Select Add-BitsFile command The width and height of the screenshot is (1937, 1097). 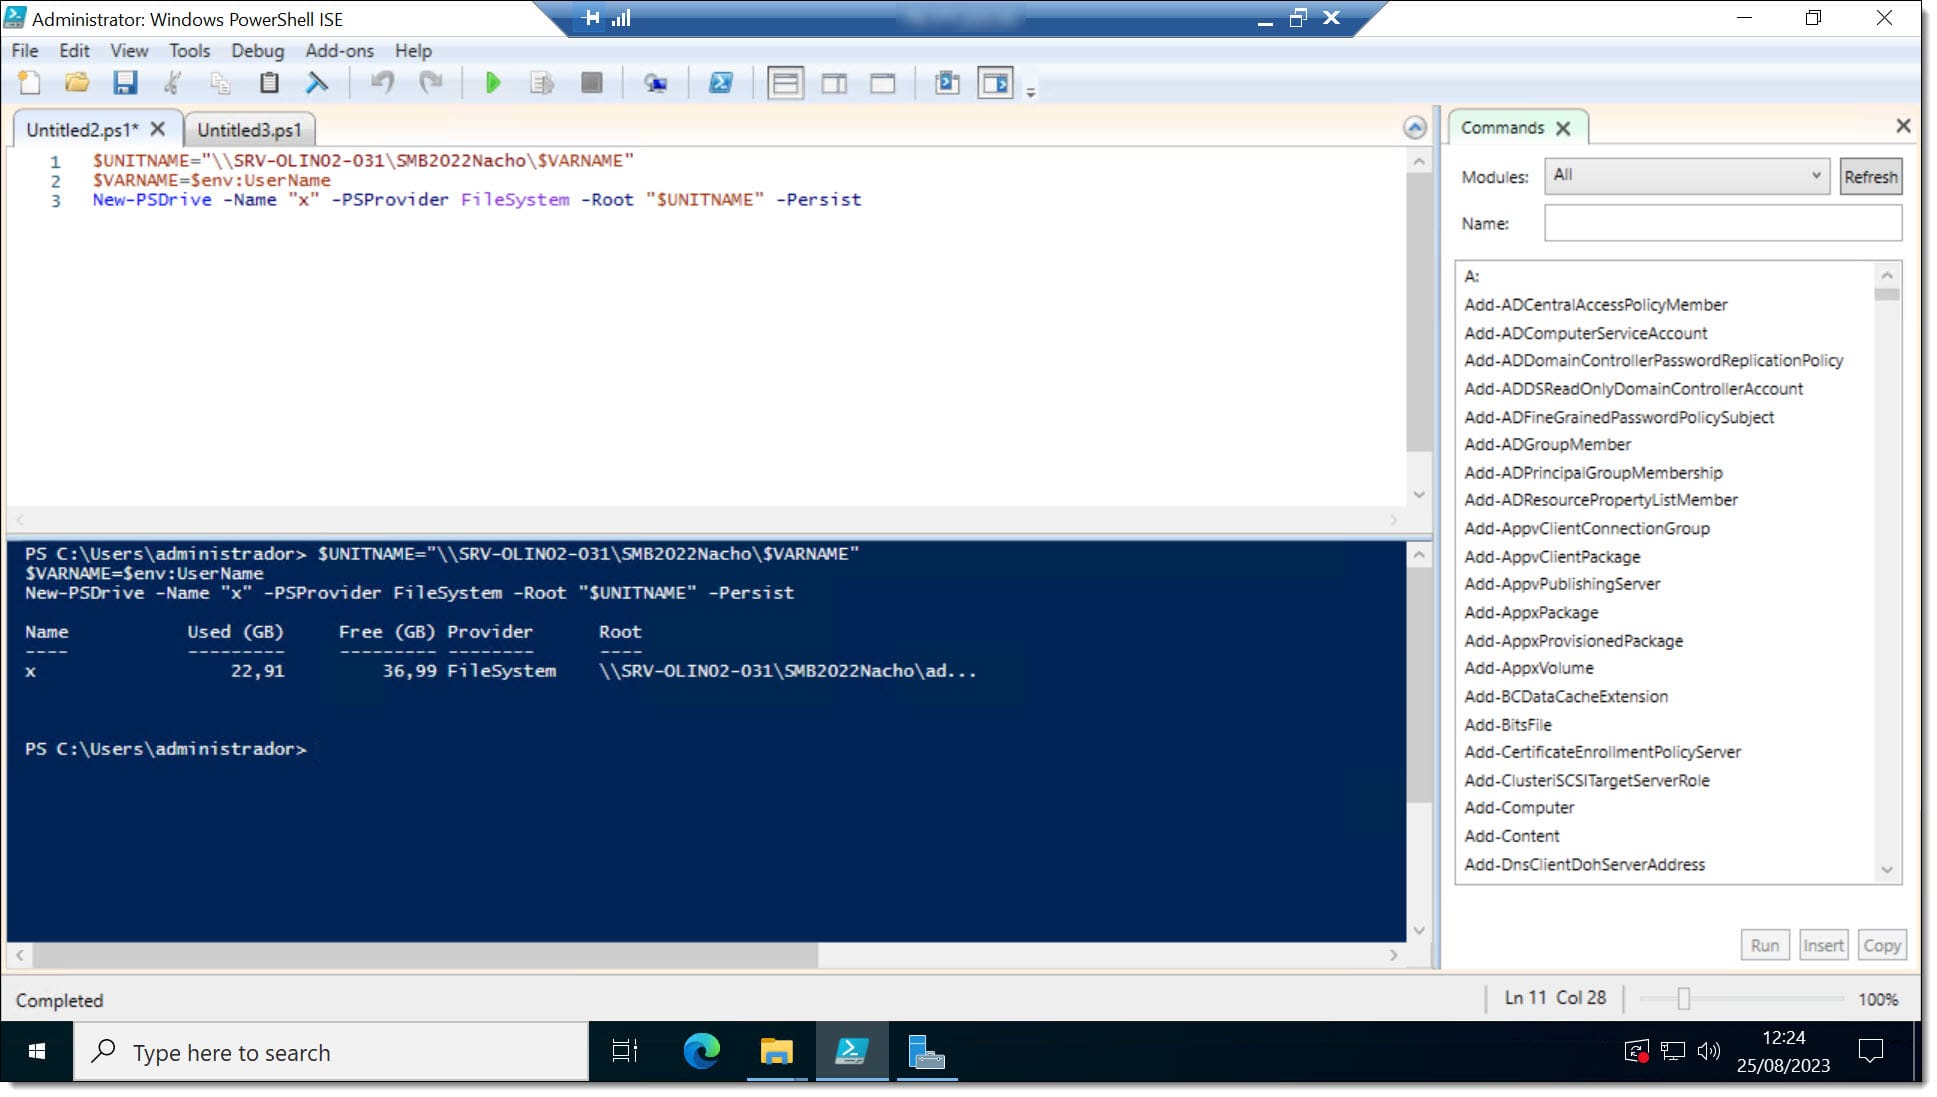click(x=1507, y=724)
